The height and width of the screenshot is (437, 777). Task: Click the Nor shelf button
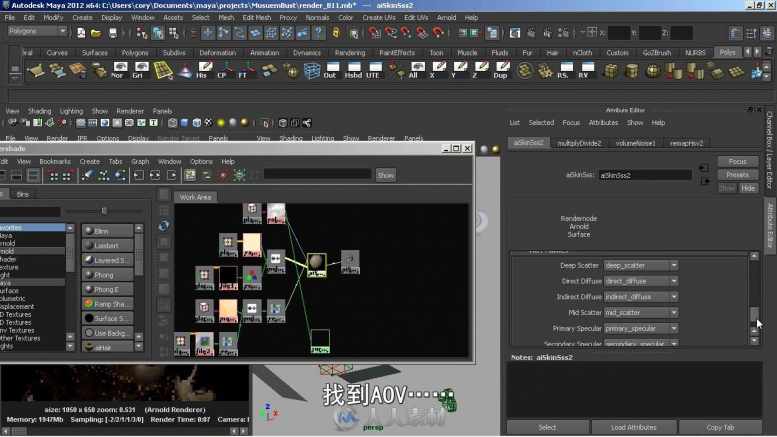tap(119, 70)
